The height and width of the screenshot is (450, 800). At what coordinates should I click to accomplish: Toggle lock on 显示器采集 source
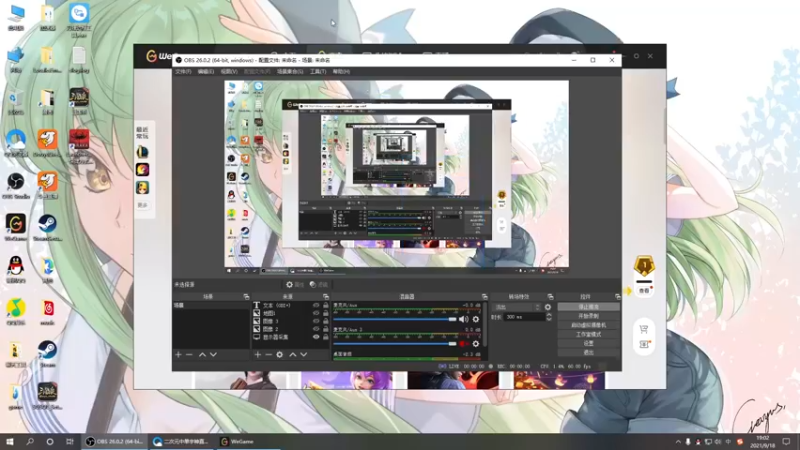326,337
